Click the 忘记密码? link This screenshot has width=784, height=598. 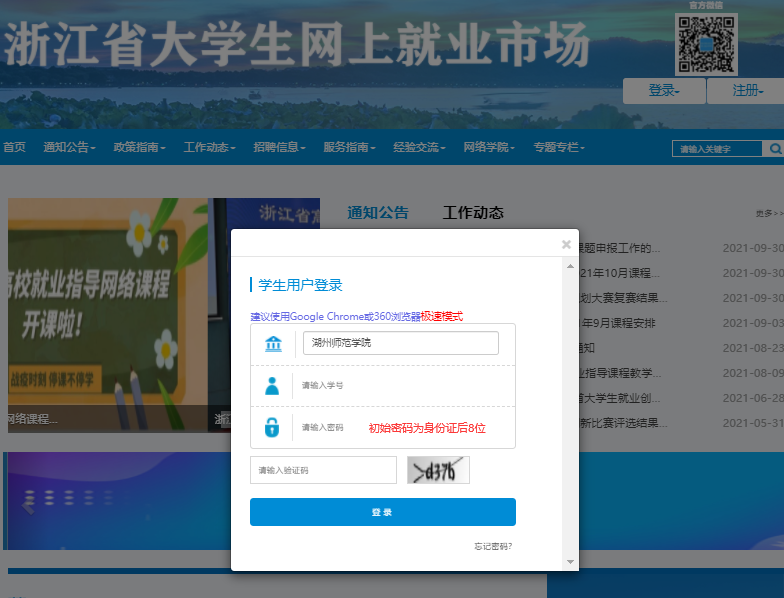[x=493, y=546]
